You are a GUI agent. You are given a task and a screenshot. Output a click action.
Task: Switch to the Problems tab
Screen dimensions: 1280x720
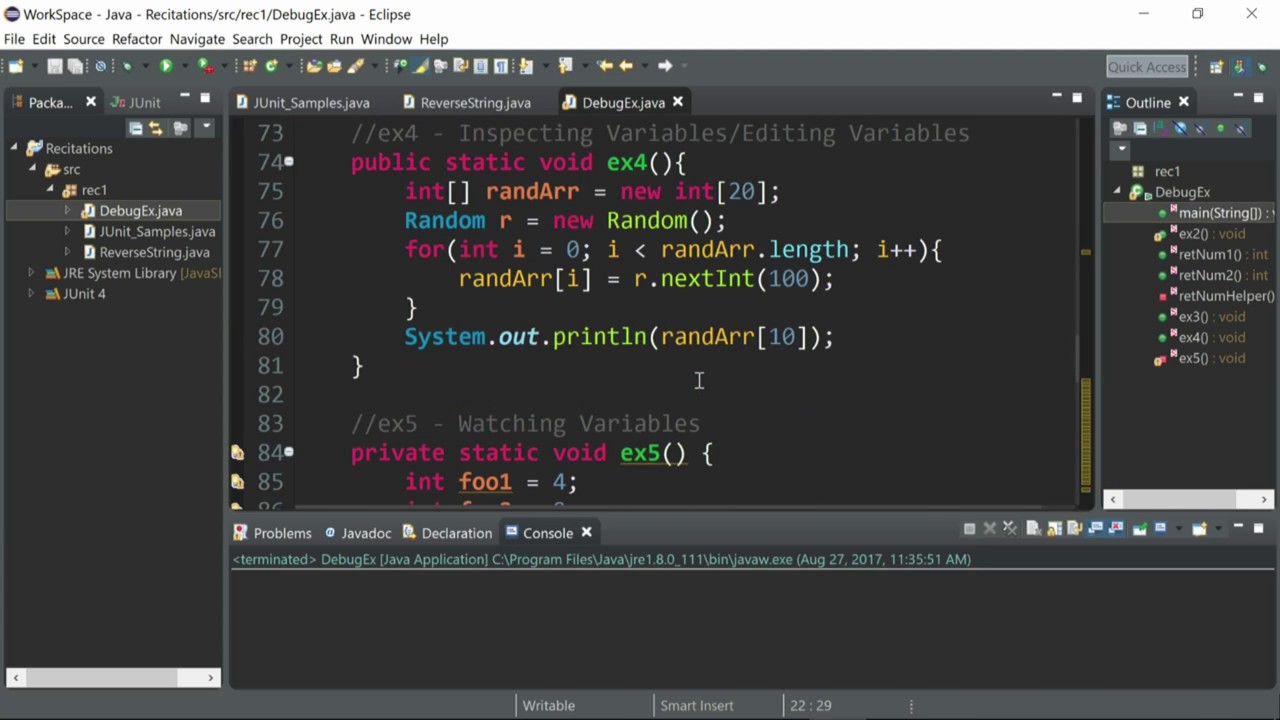click(x=272, y=533)
